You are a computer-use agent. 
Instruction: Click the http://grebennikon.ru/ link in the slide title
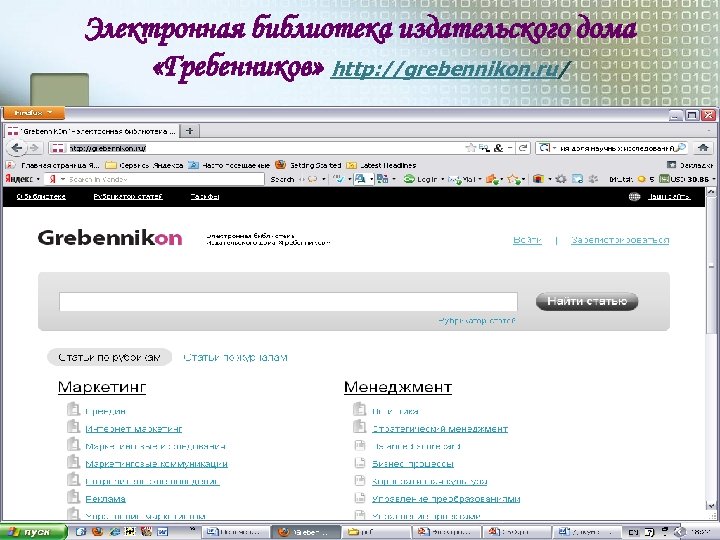pyautogui.click(x=450, y=69)
